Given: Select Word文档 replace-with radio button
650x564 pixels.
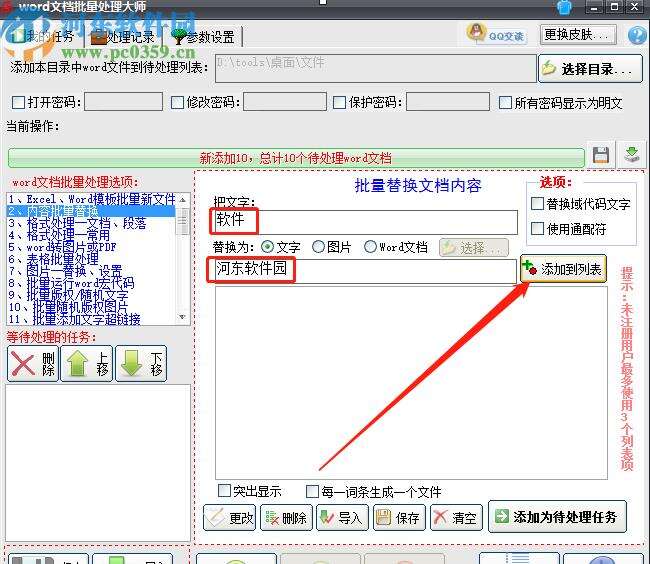Looking at the screenshot, I should (x=370, y=247).
